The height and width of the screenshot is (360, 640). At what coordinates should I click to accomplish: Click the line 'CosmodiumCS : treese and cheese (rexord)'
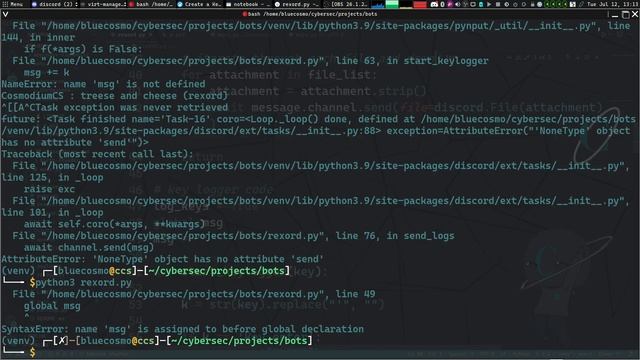[114, 96]
